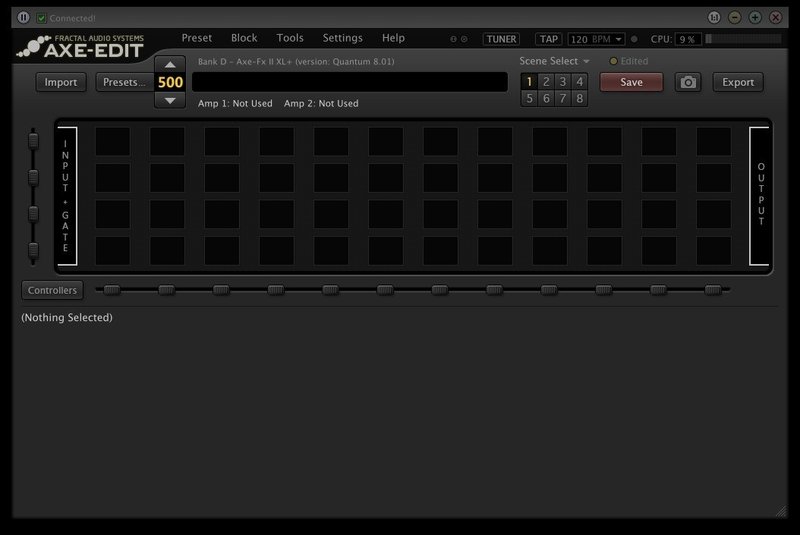This screenshot has height=535, width=800.
Task: Click the first column's horizontal slider handle
Action: tap(112, 290)
